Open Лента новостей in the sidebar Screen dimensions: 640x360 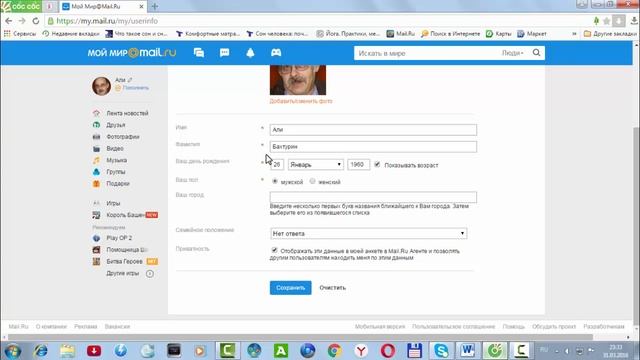pyautogui.click(x=127, y=113)
